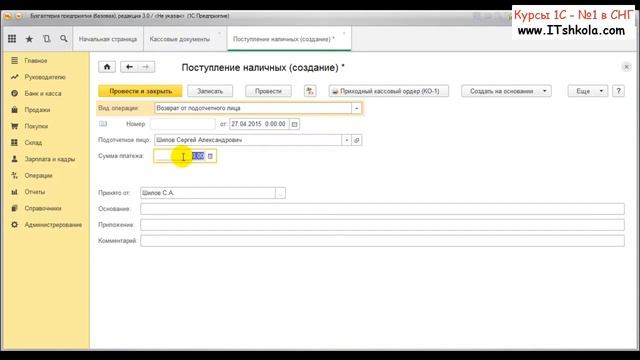Navigate forward with the right arrow

[146, 67]
